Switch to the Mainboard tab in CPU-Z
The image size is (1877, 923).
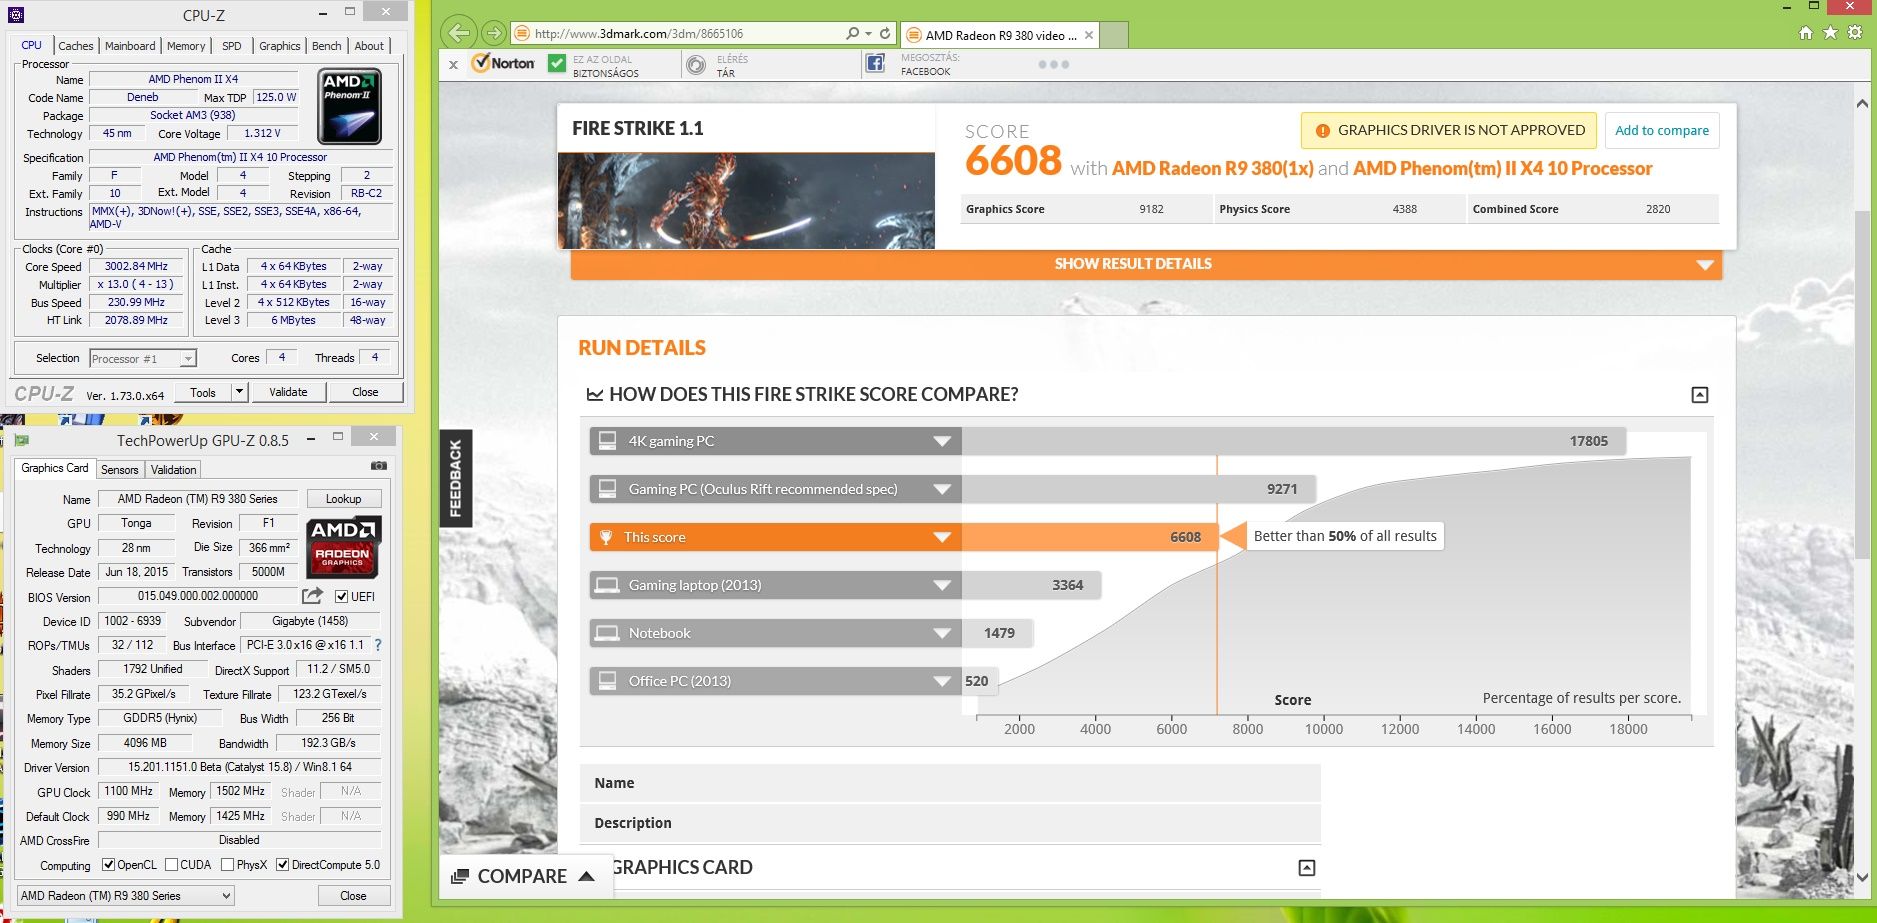(x=130, y=46)
